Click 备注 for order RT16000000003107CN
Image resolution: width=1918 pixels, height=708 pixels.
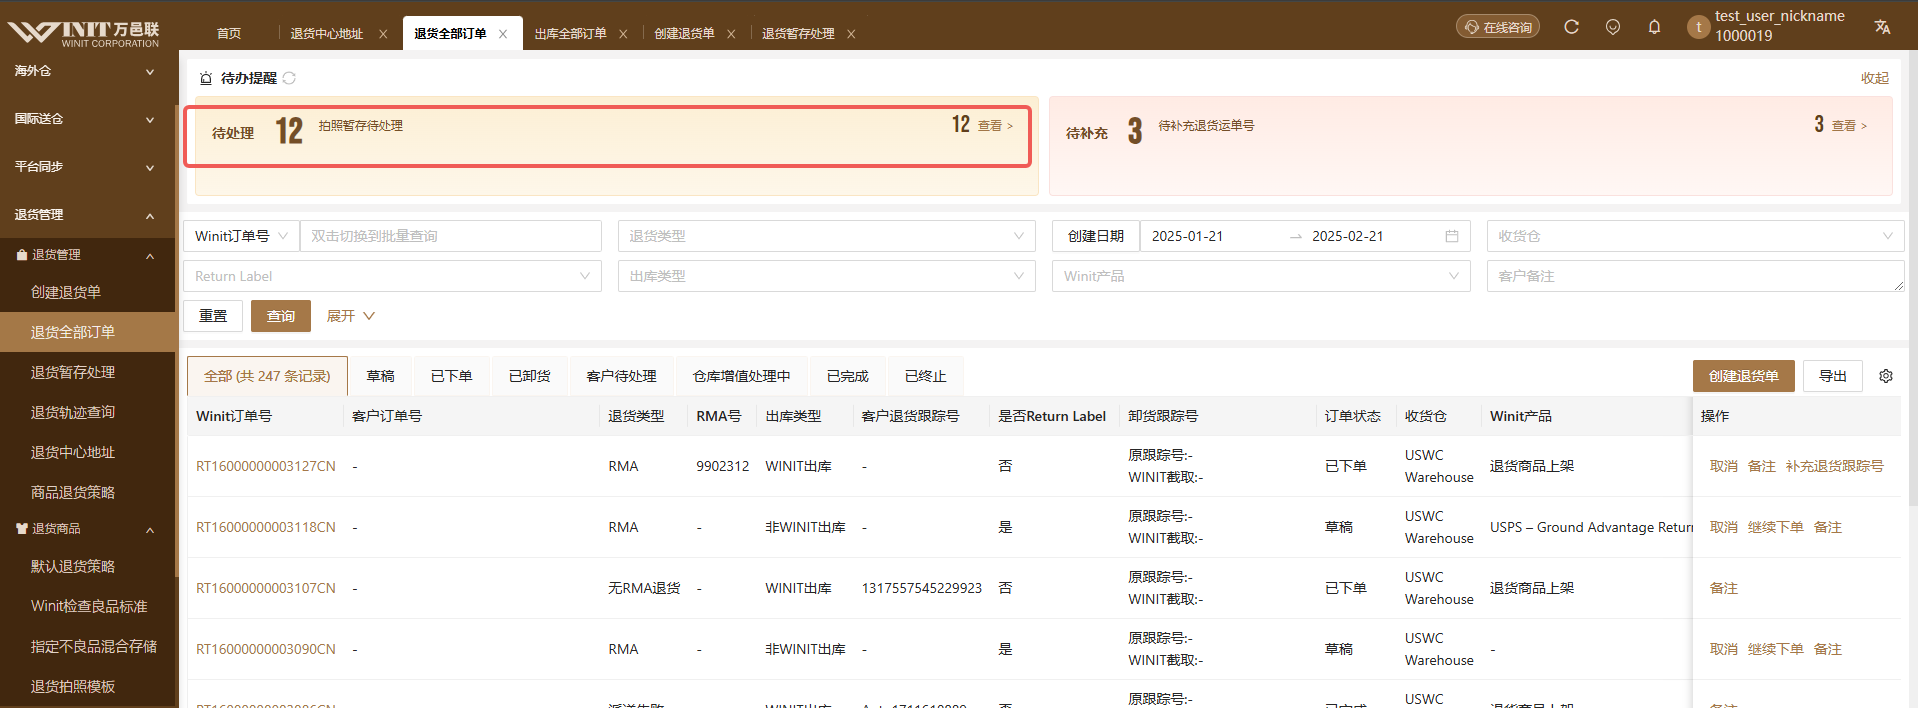[x=1724, y=588]
